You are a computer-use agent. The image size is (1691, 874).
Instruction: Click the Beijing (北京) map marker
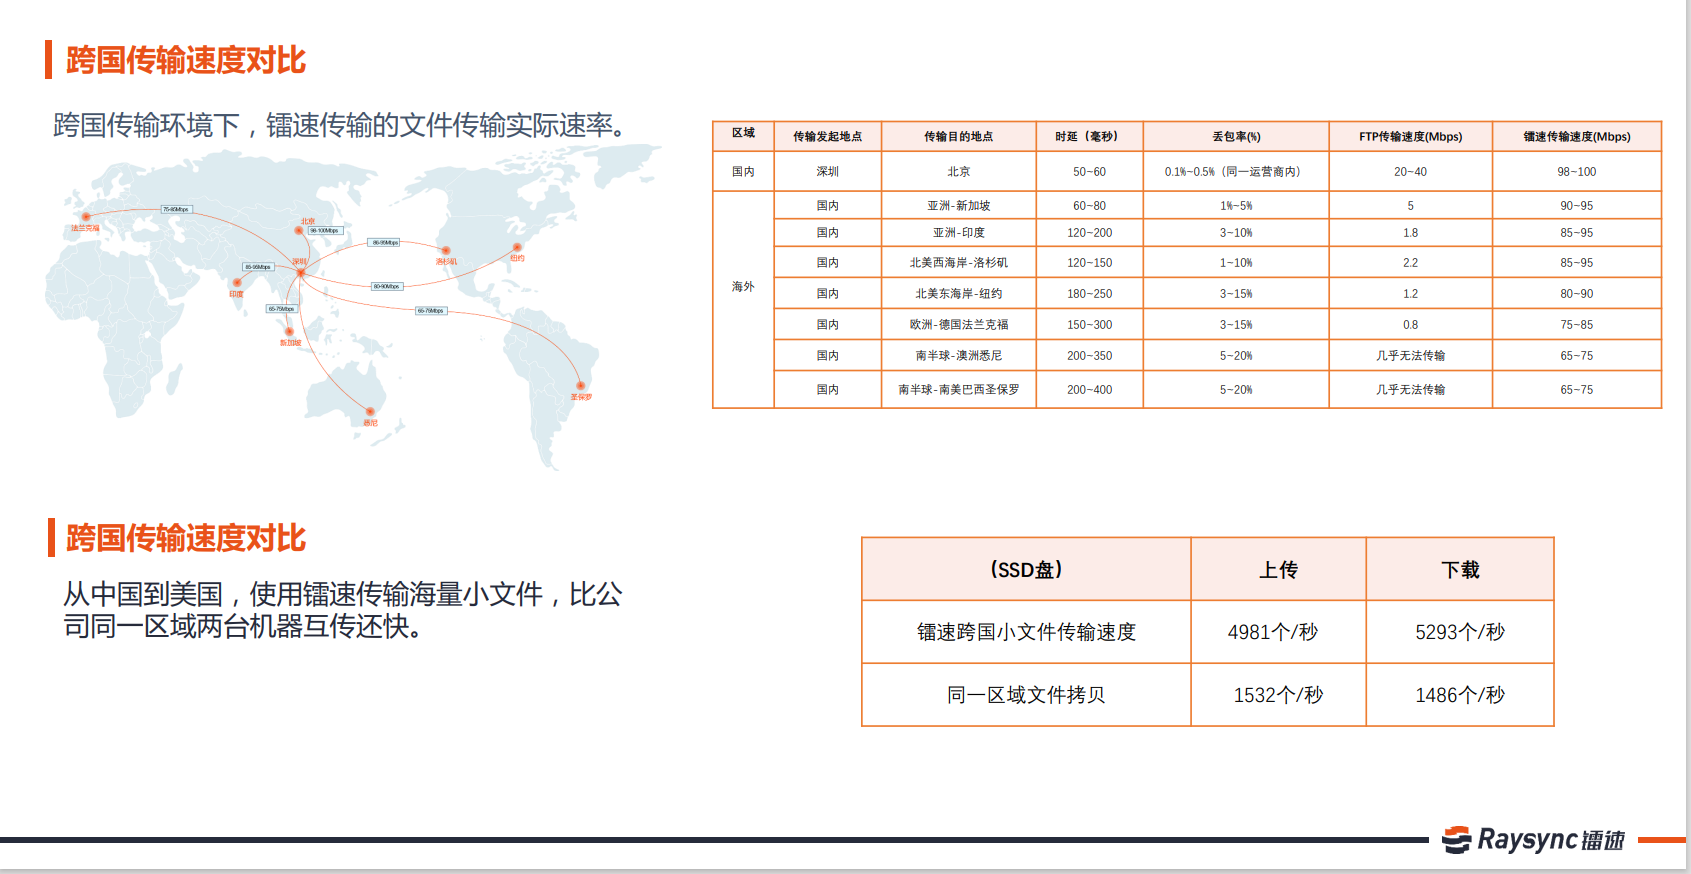tap(298, 230)
